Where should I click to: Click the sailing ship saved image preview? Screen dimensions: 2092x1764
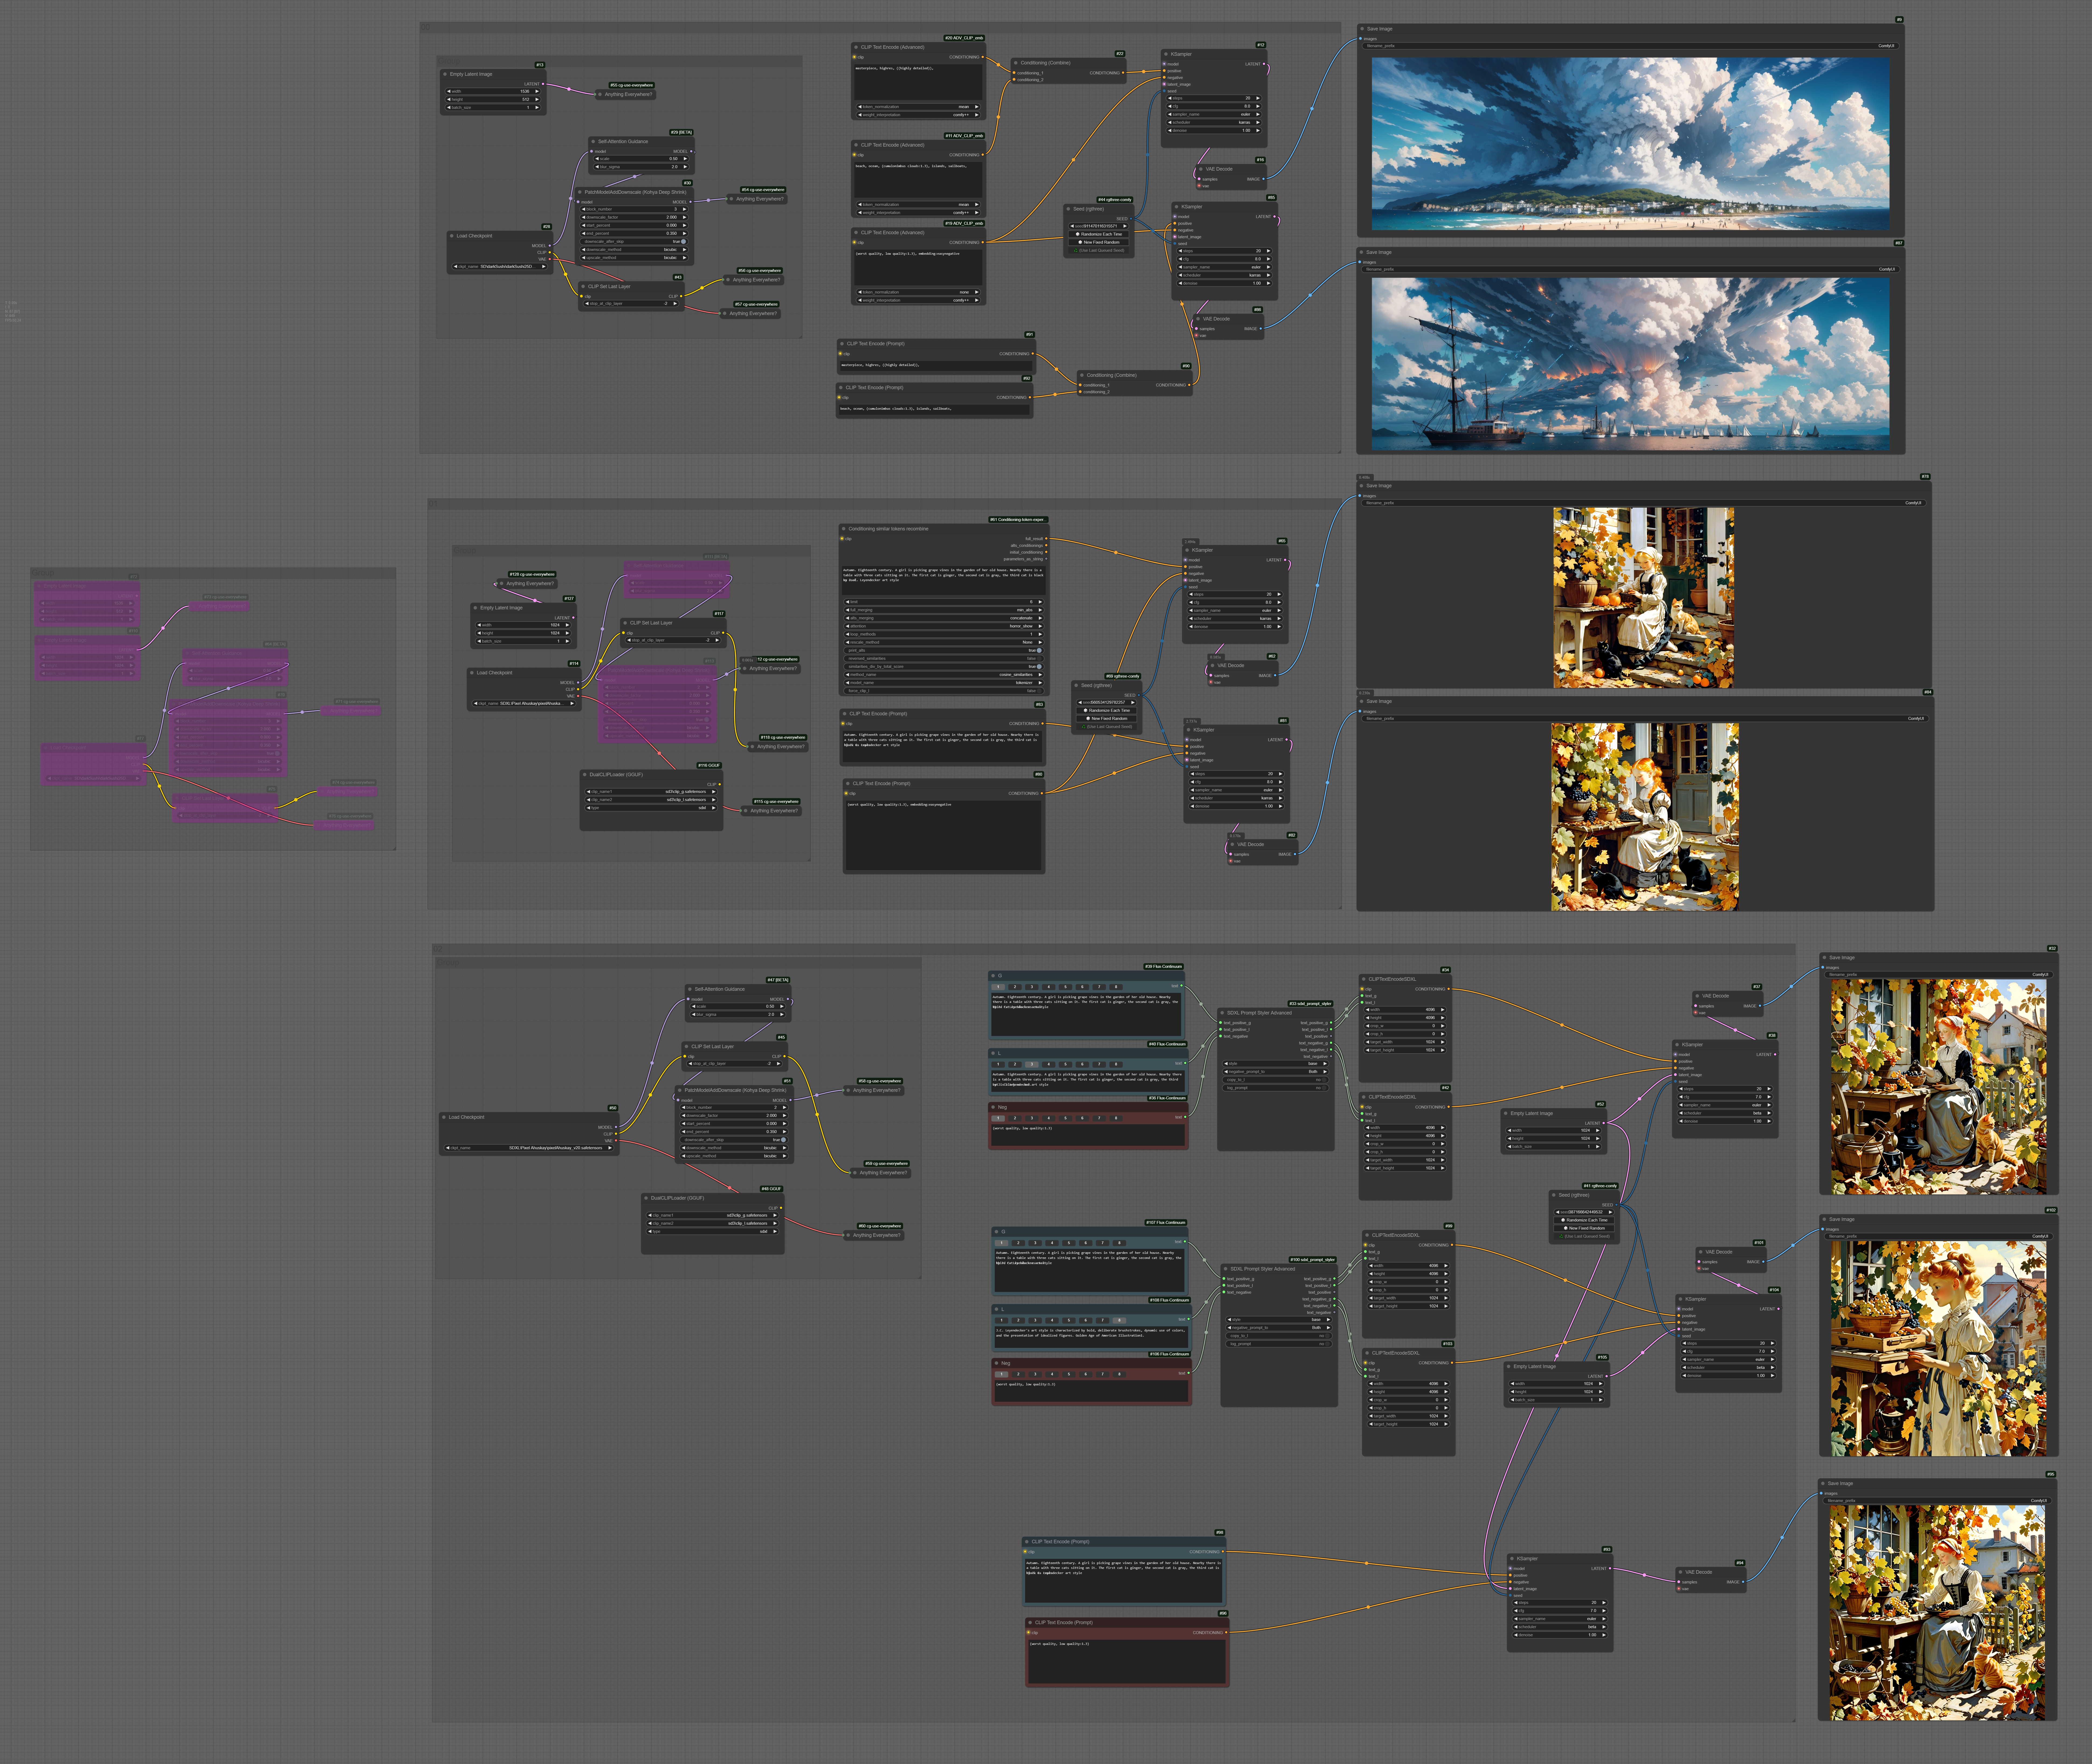pos(1631,364)
